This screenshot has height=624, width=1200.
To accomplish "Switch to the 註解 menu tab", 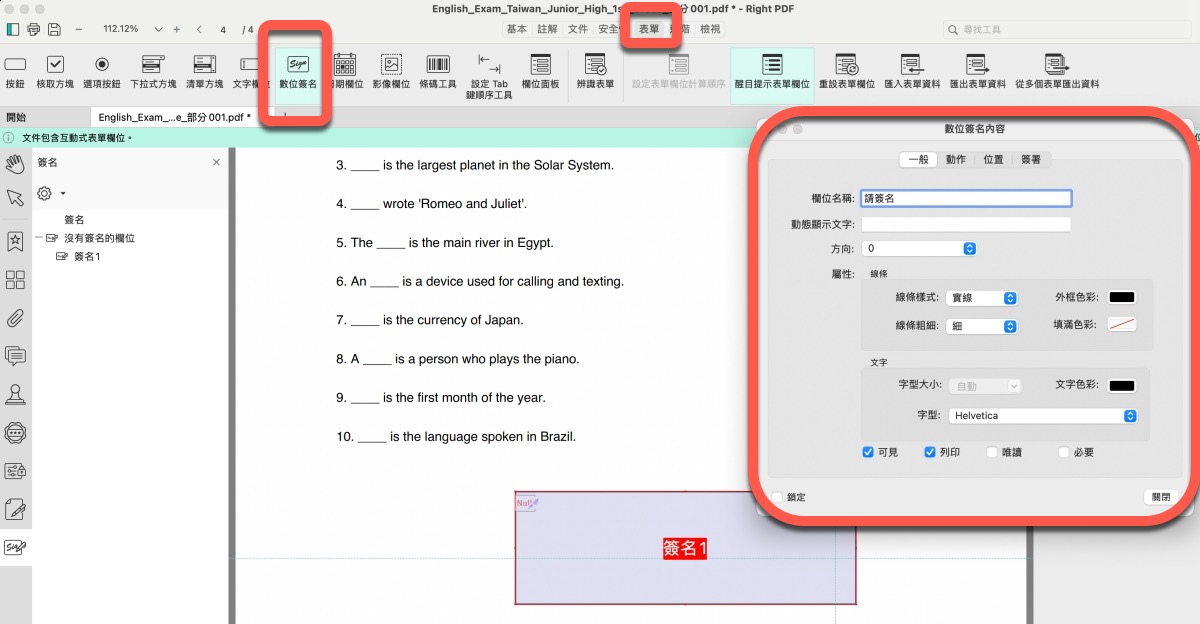I will [547, 29].
